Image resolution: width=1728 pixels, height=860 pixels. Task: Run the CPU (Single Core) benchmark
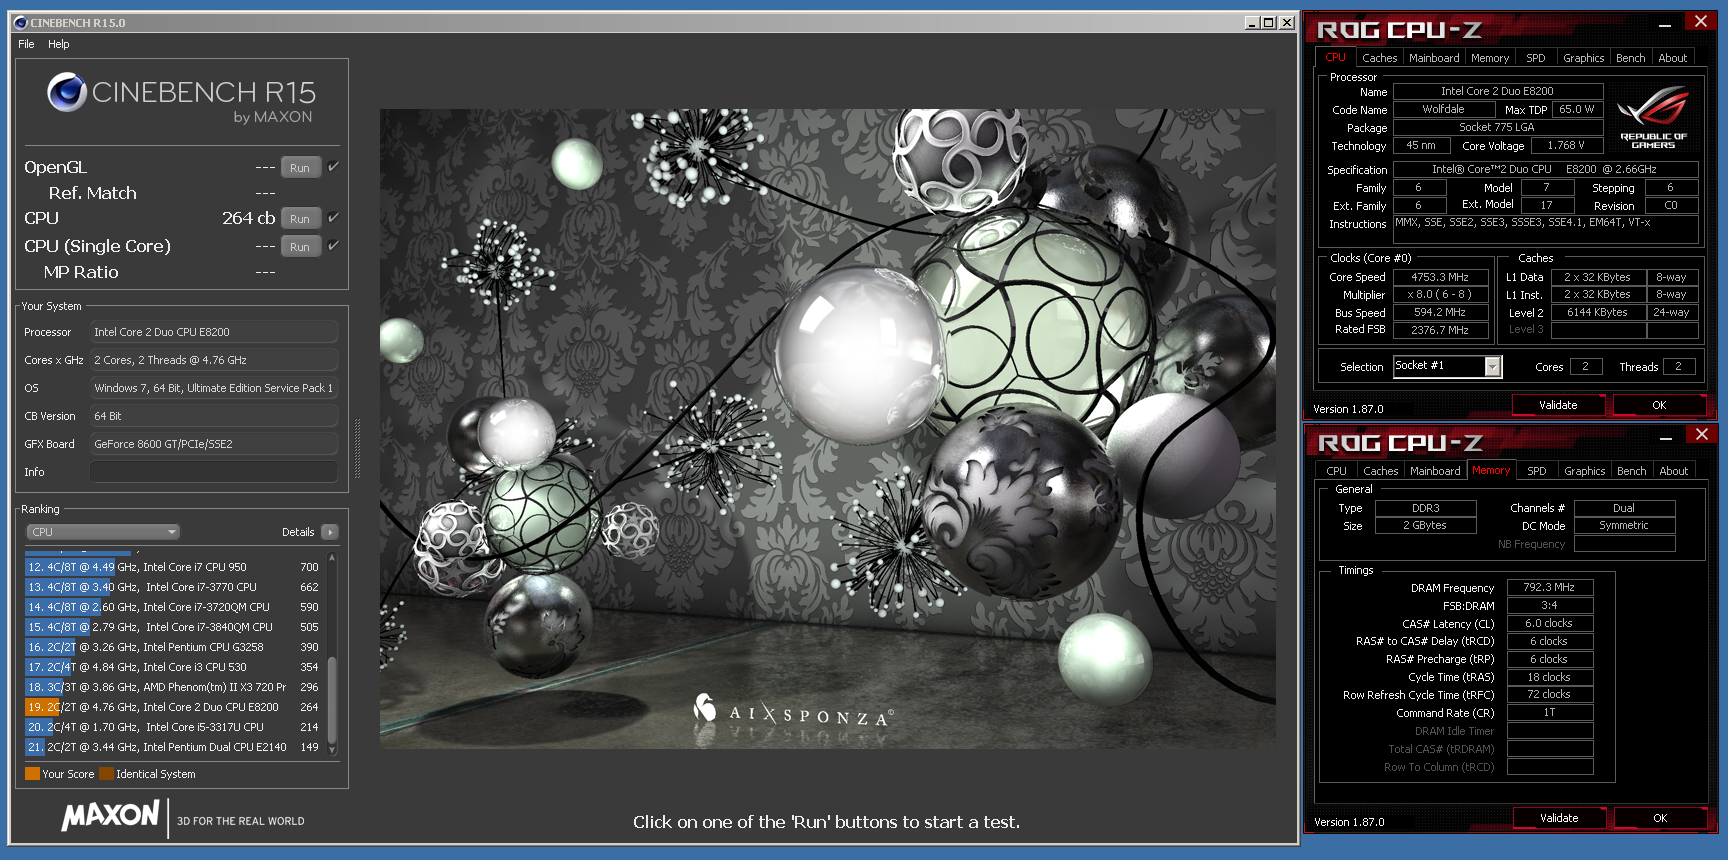tap(300, 247)
